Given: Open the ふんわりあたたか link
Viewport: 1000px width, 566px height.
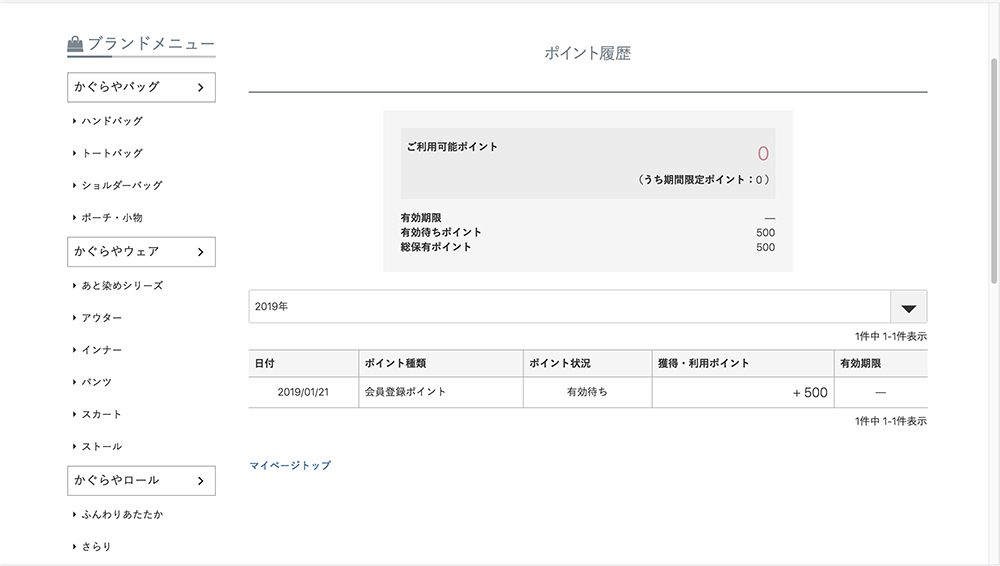Looking at the screenshot, I should pyautogui.click(x=122, y=514).
